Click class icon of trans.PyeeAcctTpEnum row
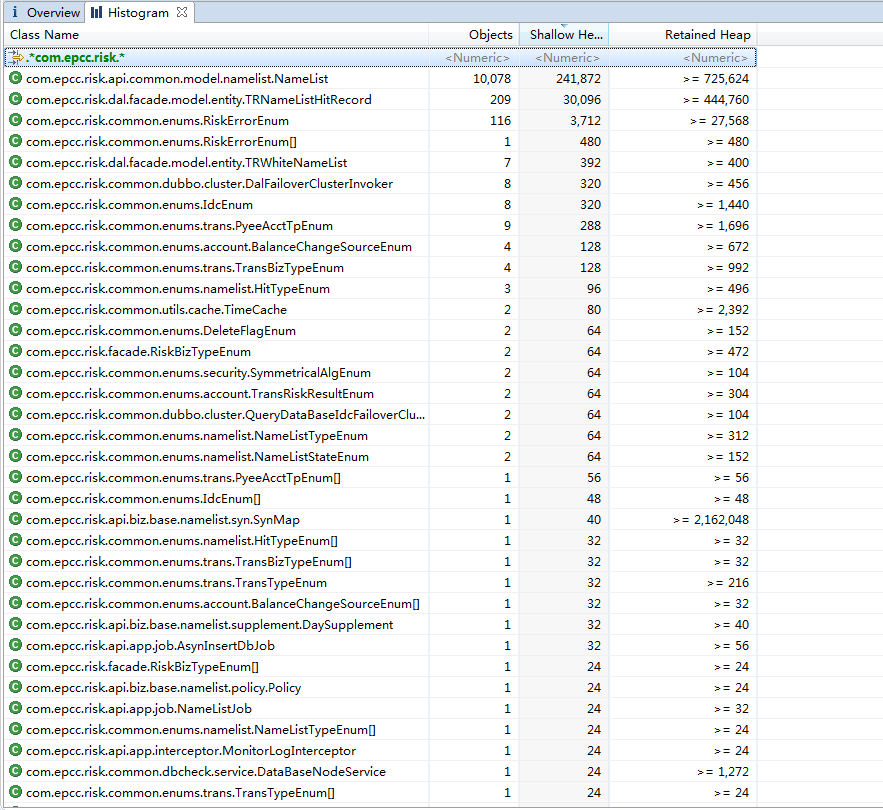This screenshot has height=810, width=883. click(x=16, y=225)
